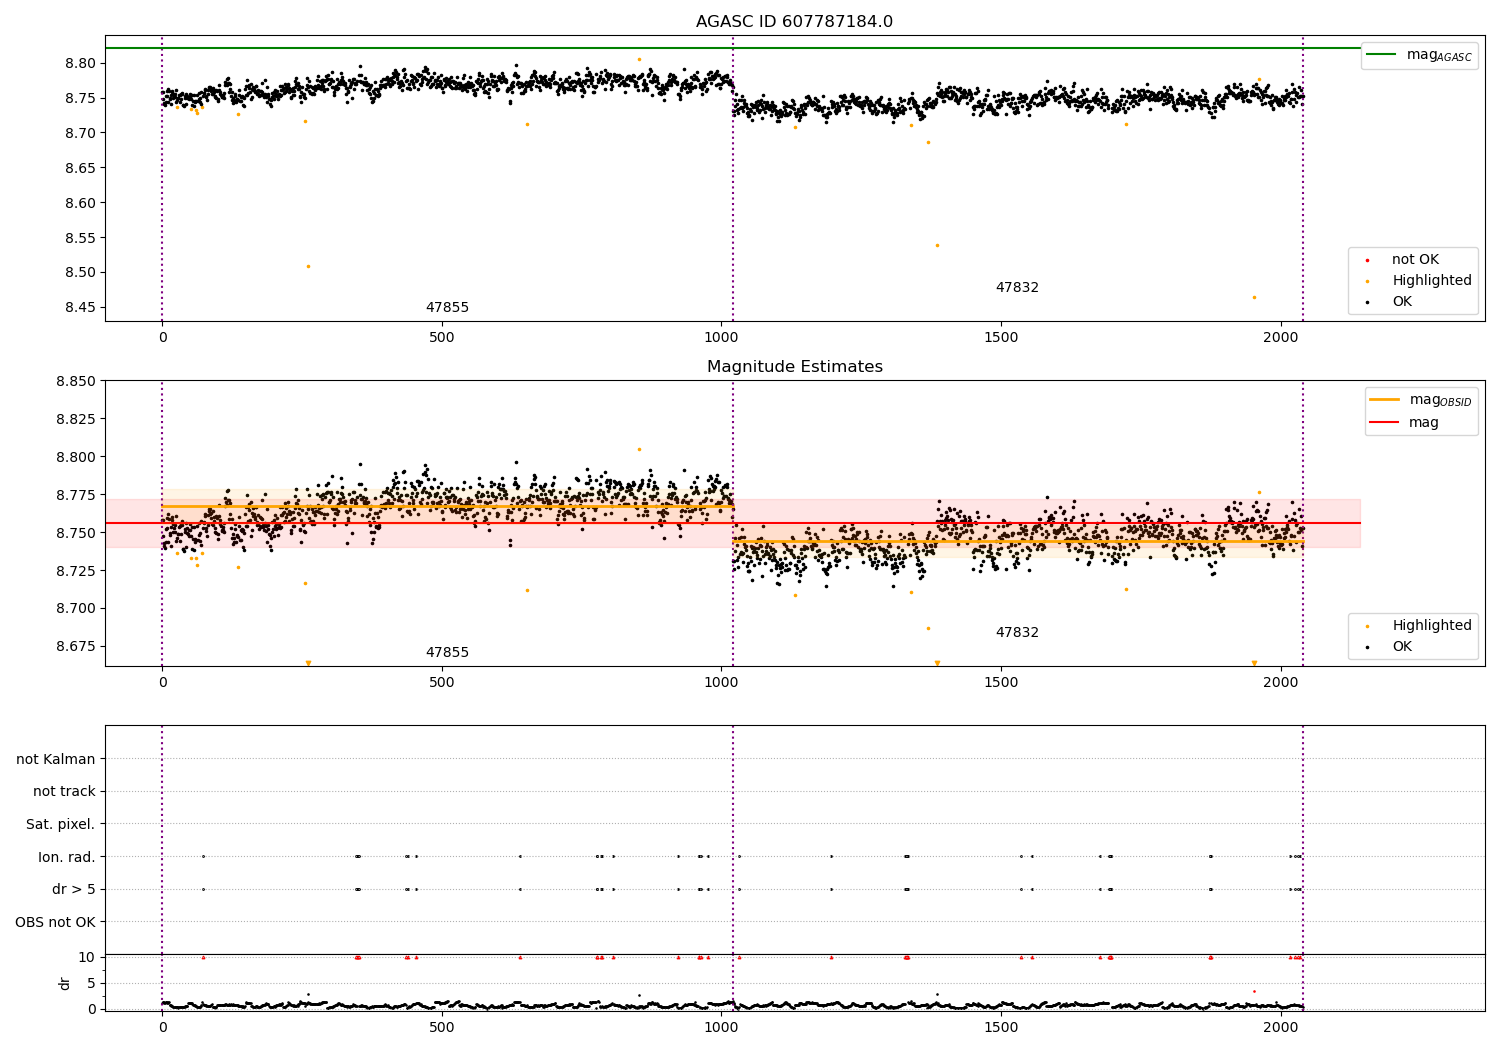Click the 8.850 y-axis tick of middle plot
Viewport: 1500px width, 1050px height.
[76, 381]
